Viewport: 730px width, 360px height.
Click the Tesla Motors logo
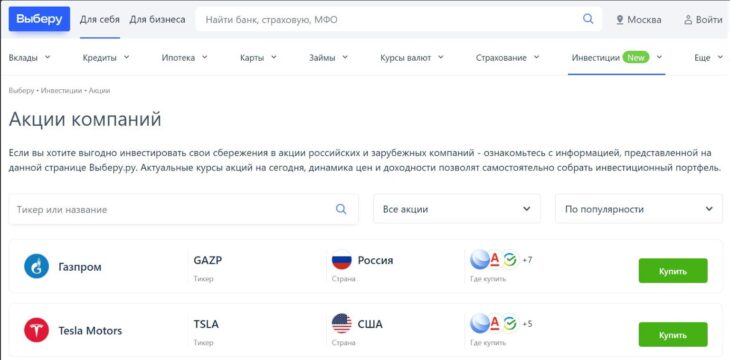coord(36,330)
